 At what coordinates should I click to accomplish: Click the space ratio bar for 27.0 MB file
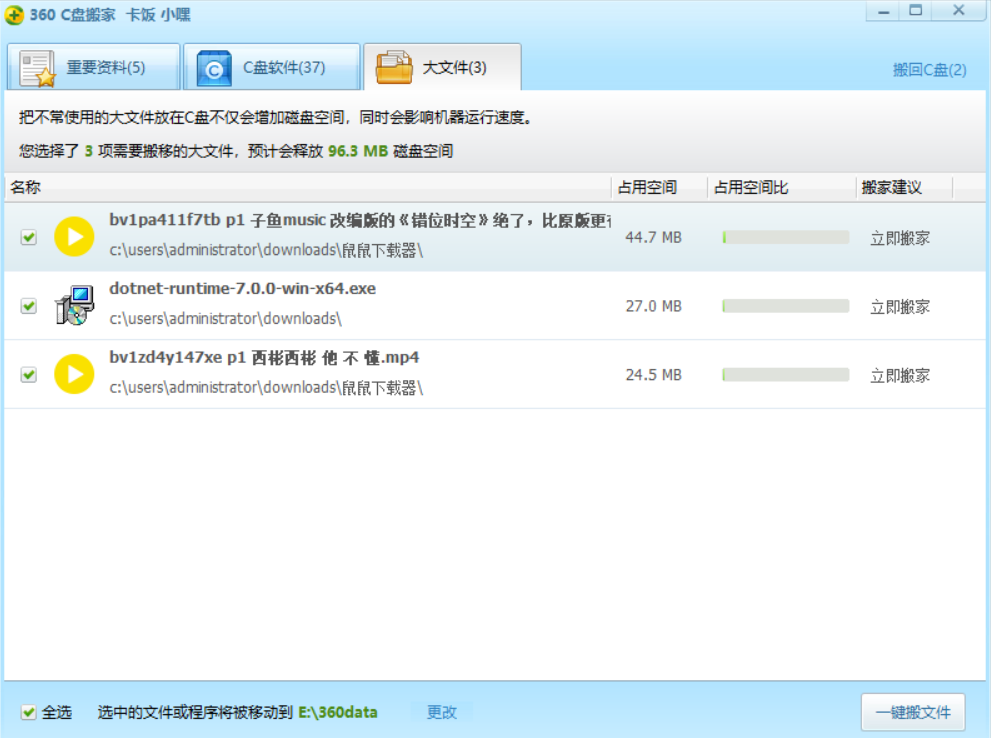786,306
